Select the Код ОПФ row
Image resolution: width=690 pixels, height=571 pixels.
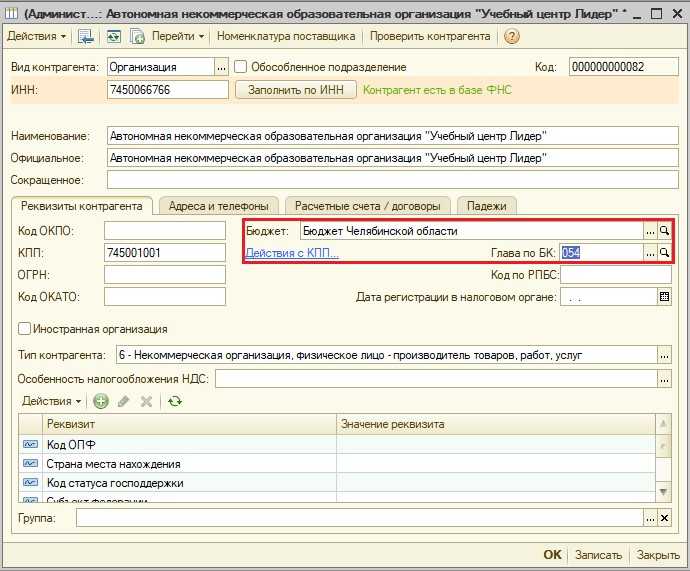[337, 444]
